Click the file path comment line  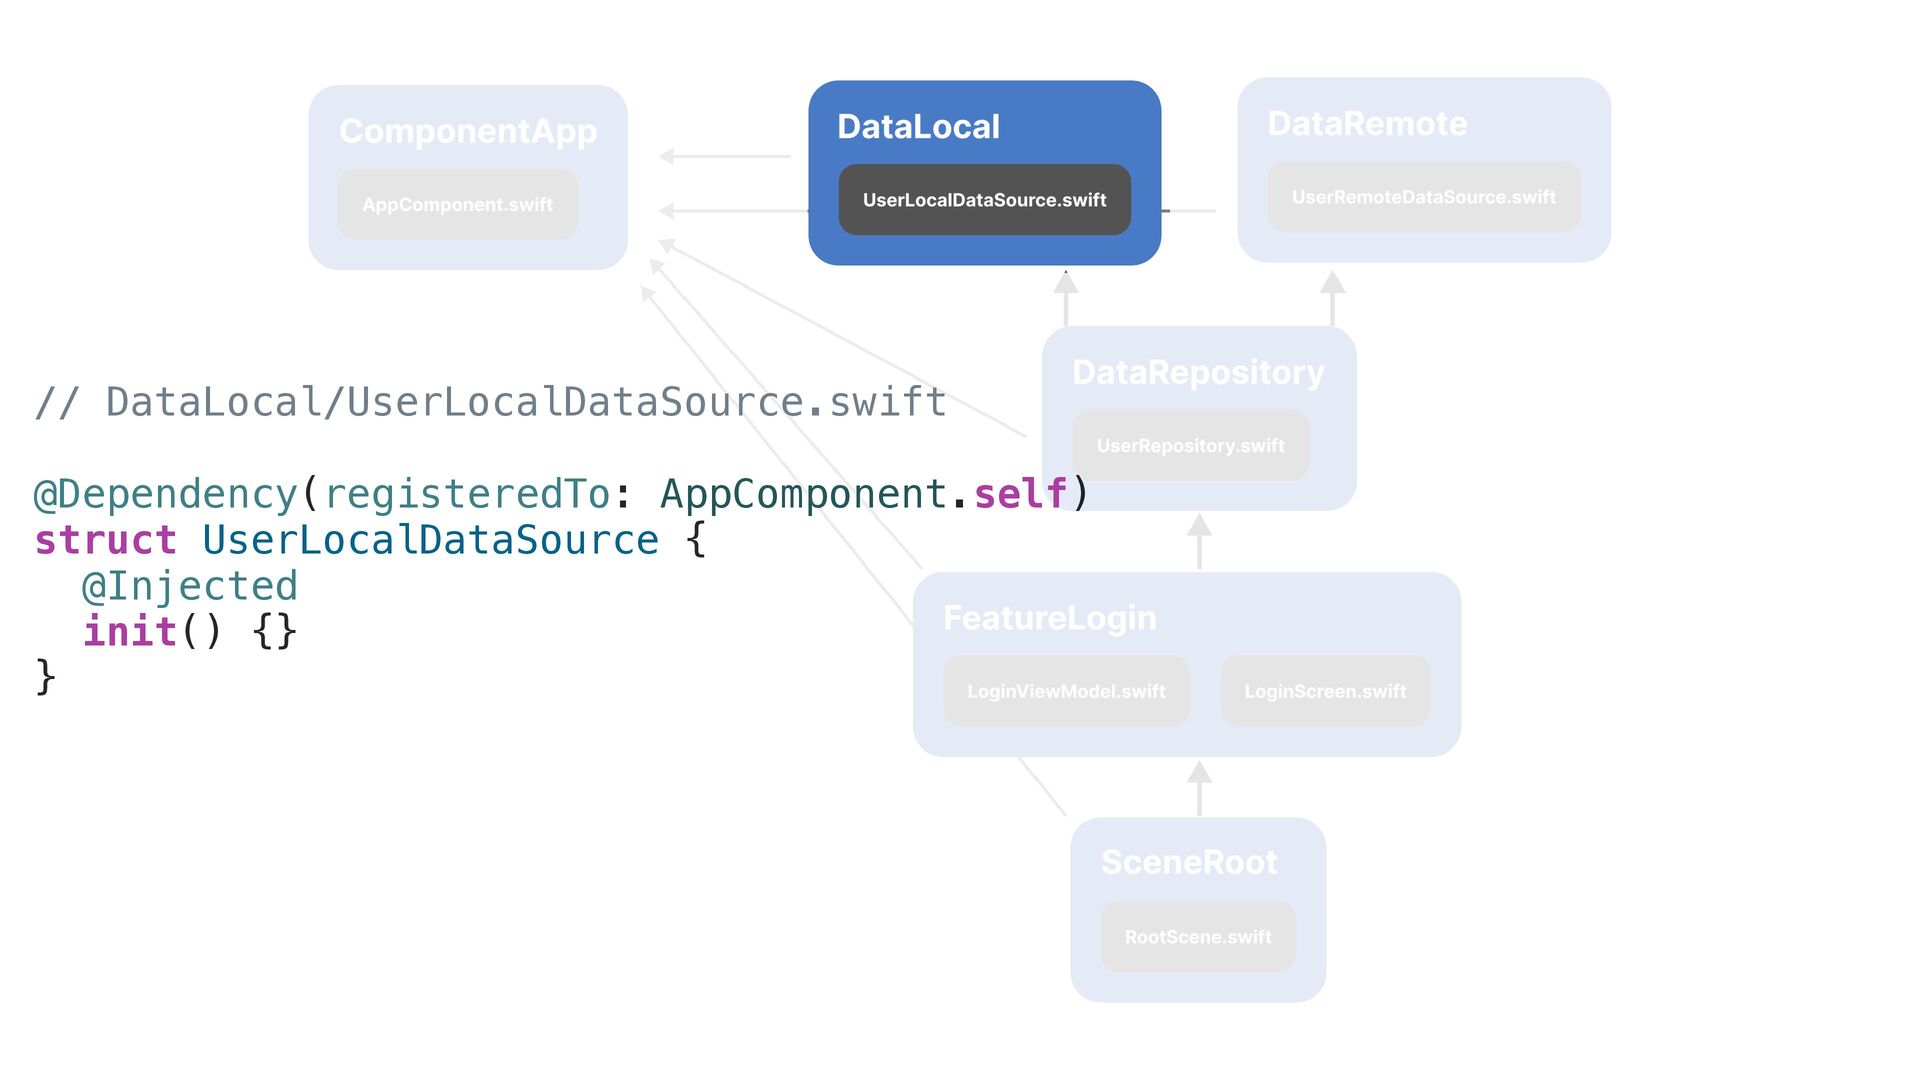click(490, 402)
